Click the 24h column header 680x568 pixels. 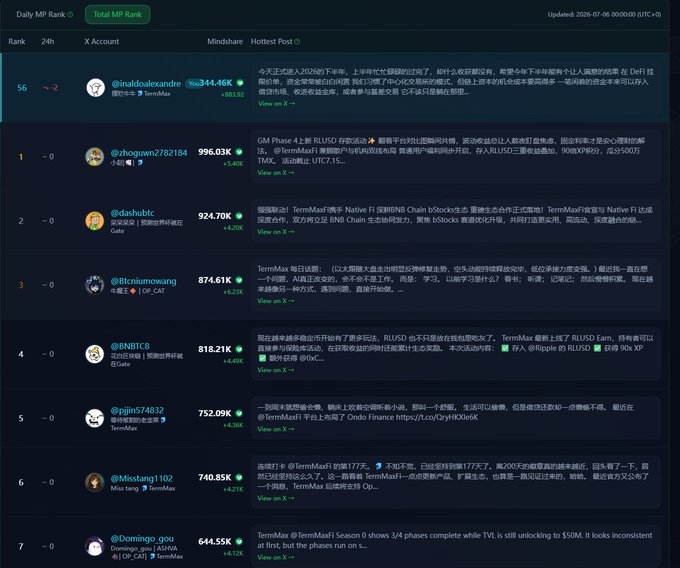click(x=48, y=42)
